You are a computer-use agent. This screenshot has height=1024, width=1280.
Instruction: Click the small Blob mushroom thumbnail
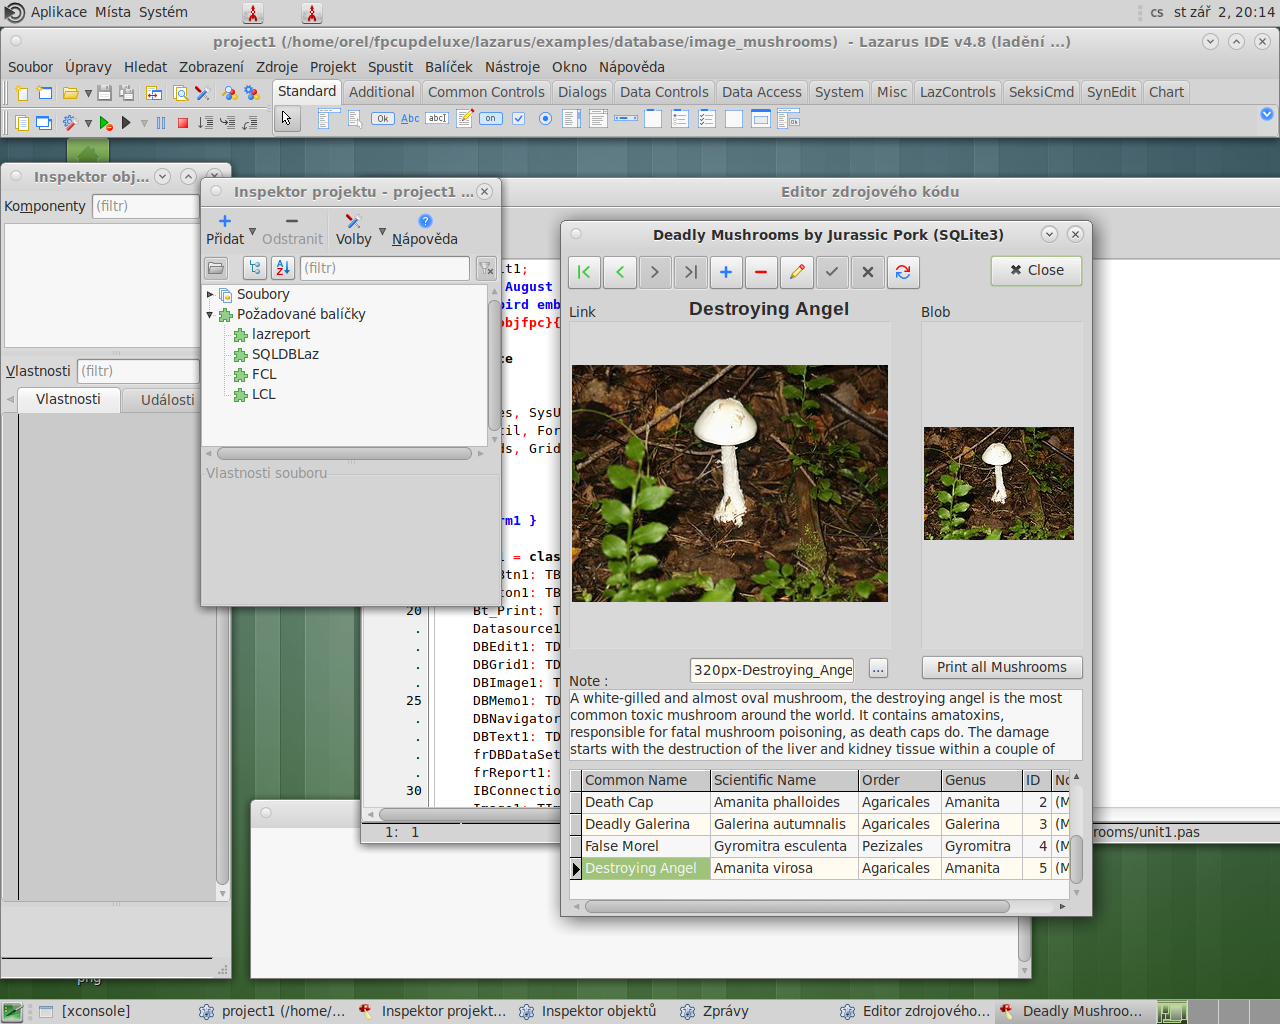999,484
